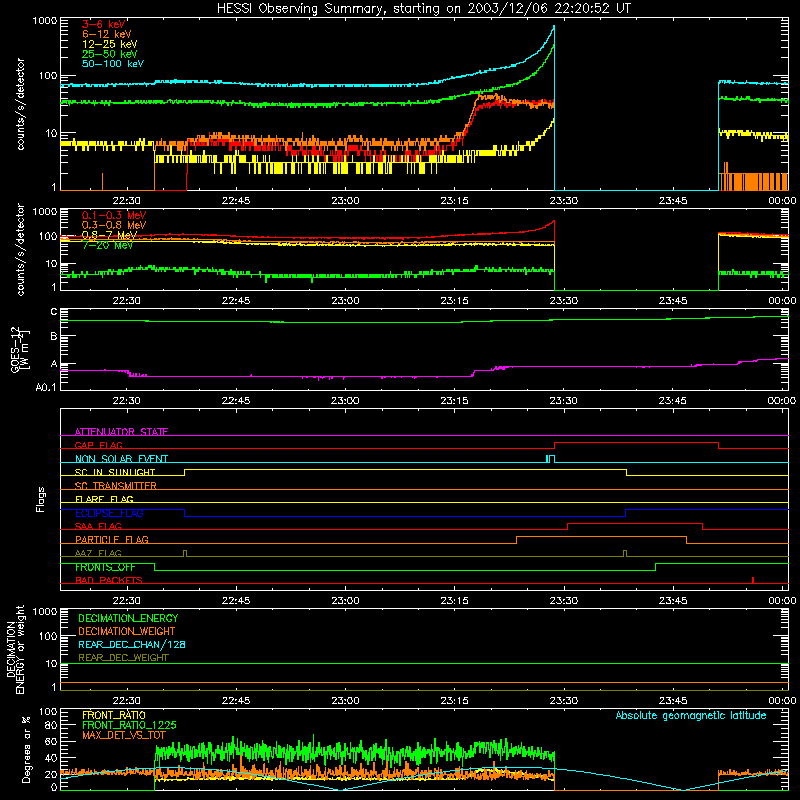Select the 7-20 MeV legend label
Viewport: 800px width, 800px height.
[x=107, y=245]
